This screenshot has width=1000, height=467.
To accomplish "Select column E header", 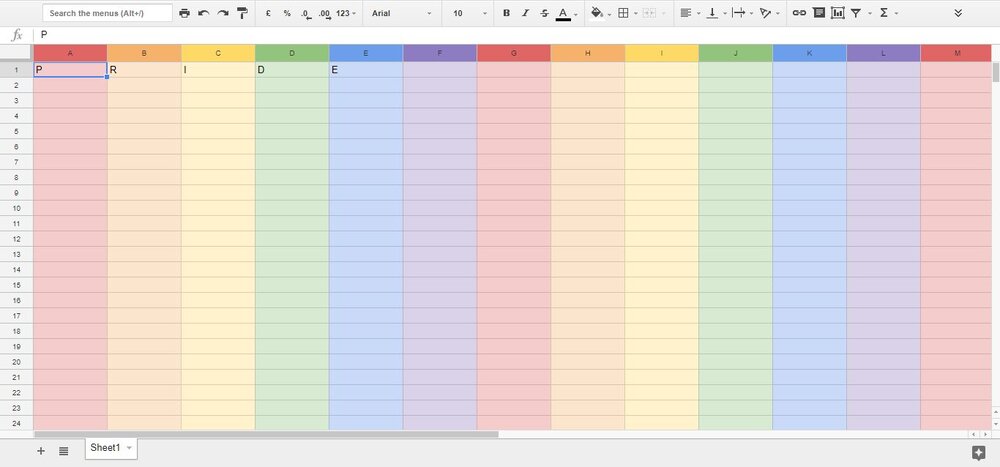I will click(366, 53).
